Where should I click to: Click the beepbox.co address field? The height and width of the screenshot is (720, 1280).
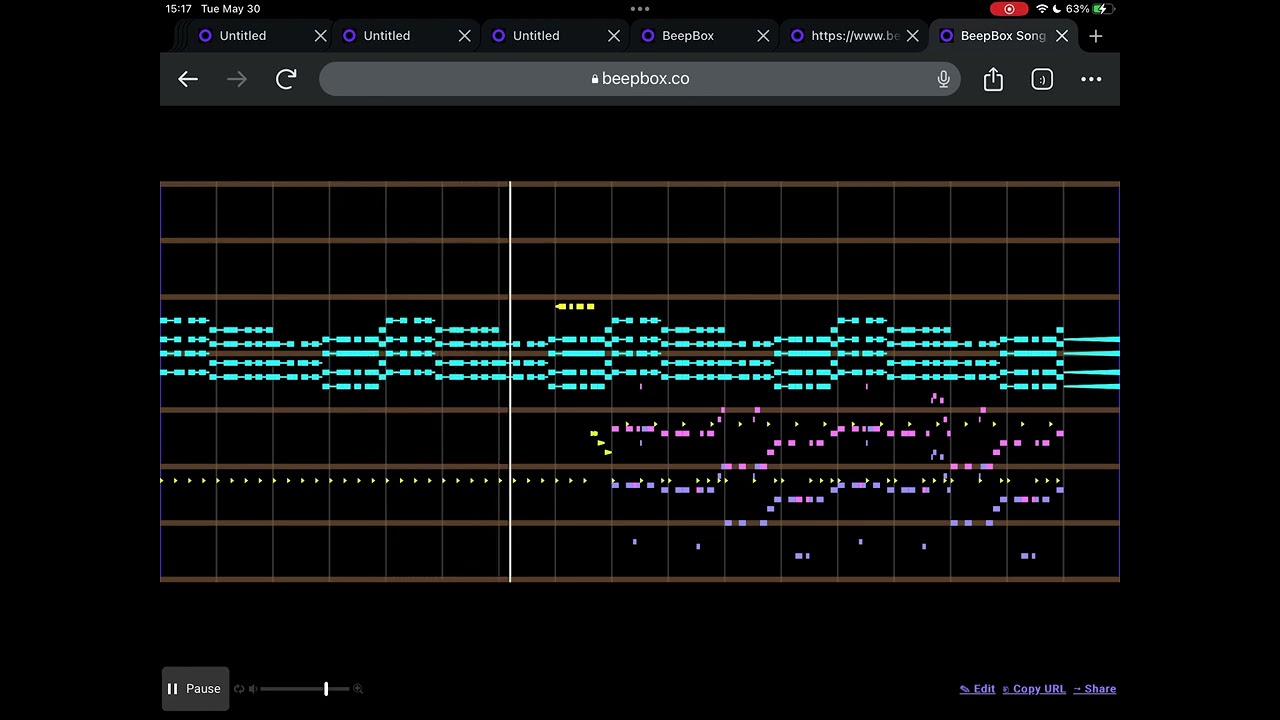640,79
